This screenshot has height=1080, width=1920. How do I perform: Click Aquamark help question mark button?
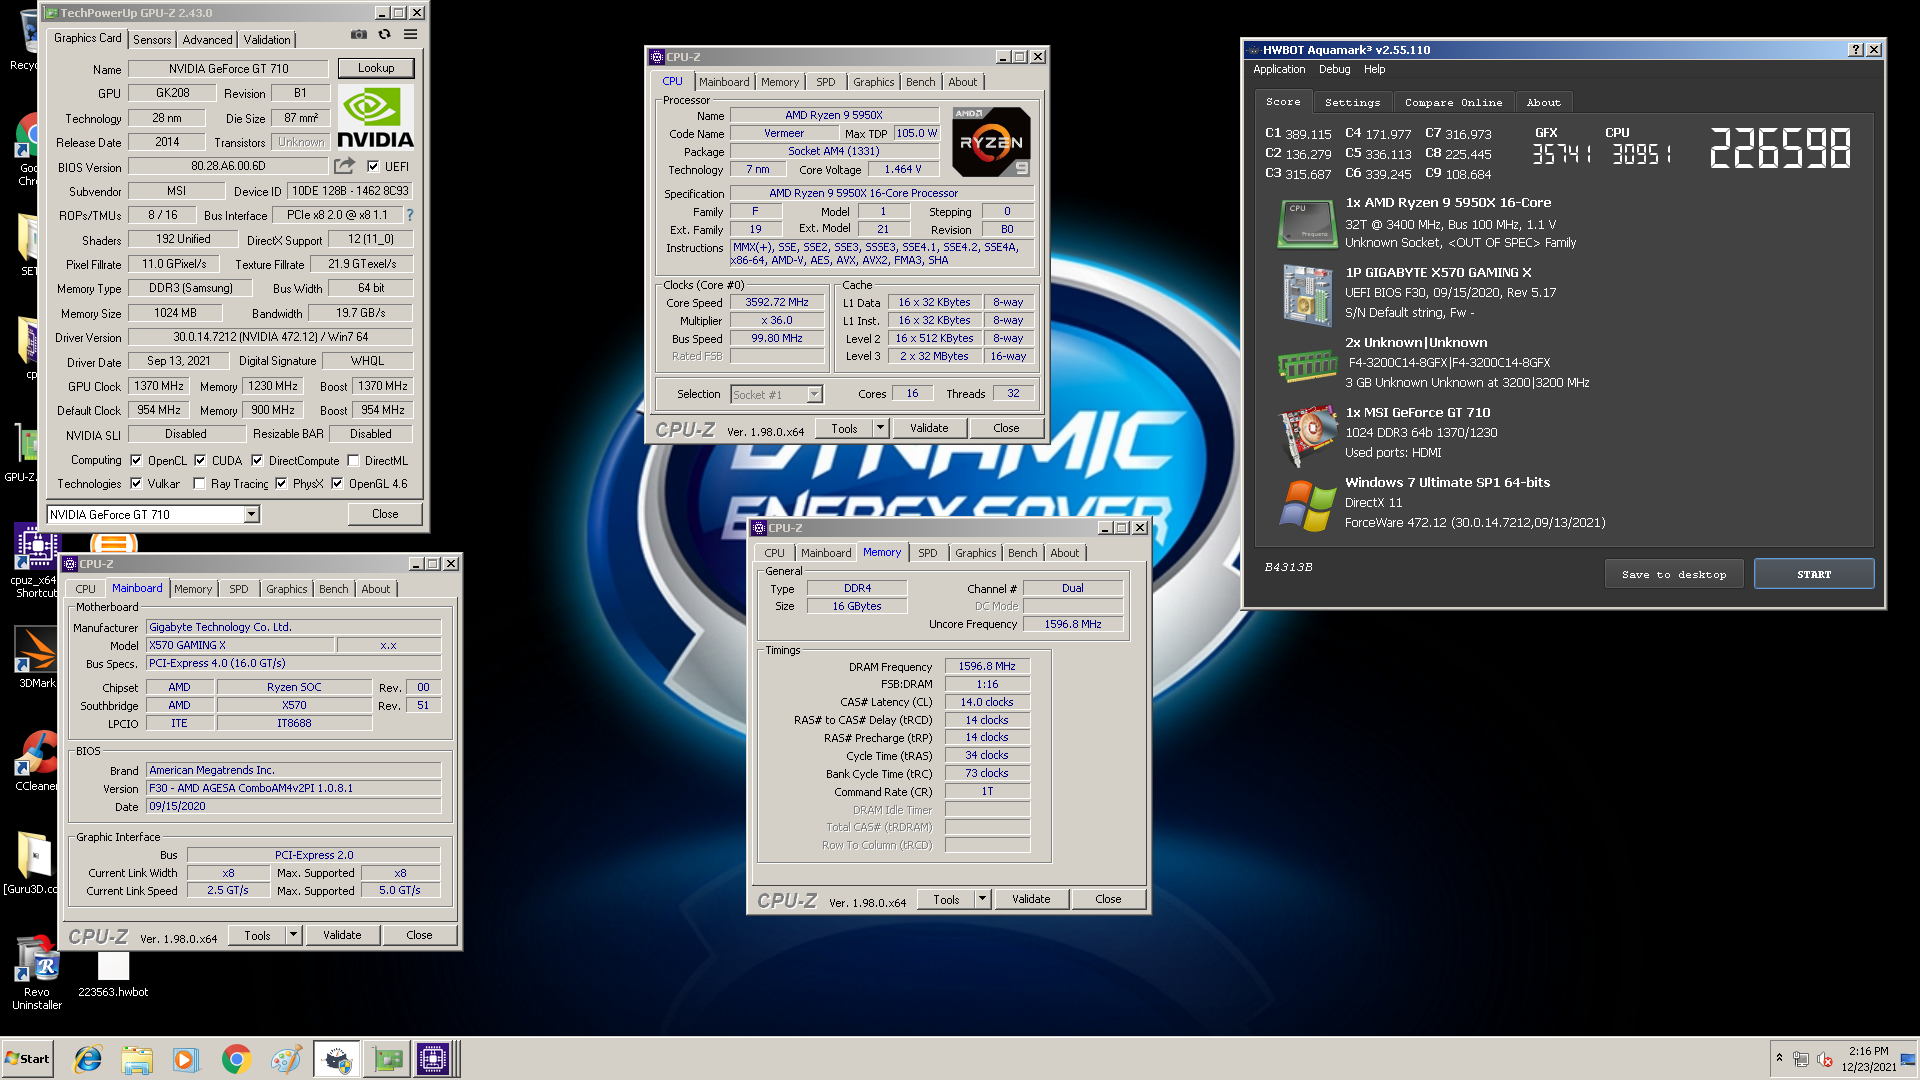[x=1856, y=50]
